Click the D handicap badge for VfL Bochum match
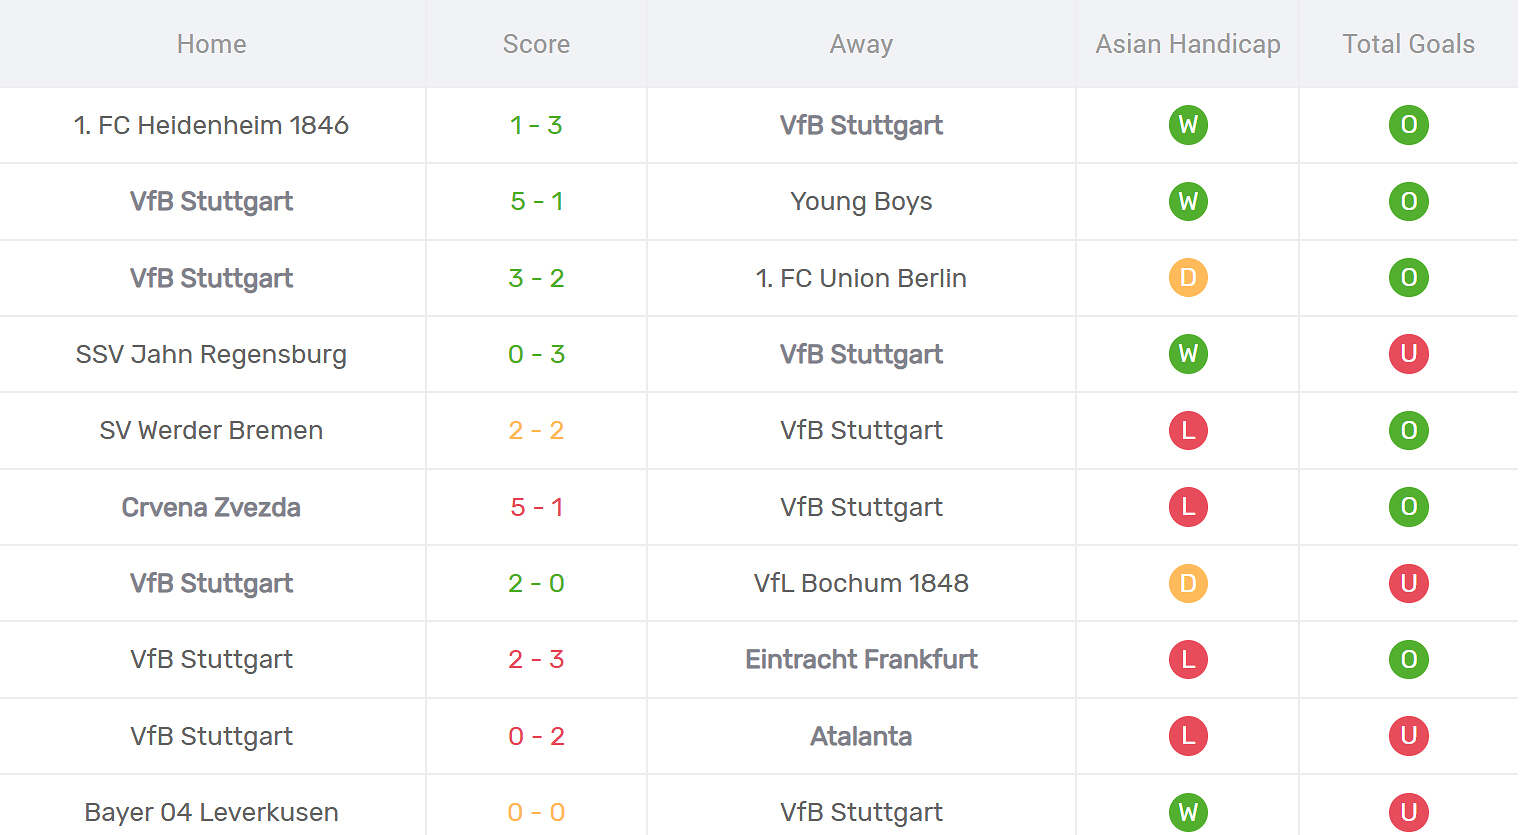This screenshot has height=835, width=1521. click(x=1188, y=583)
